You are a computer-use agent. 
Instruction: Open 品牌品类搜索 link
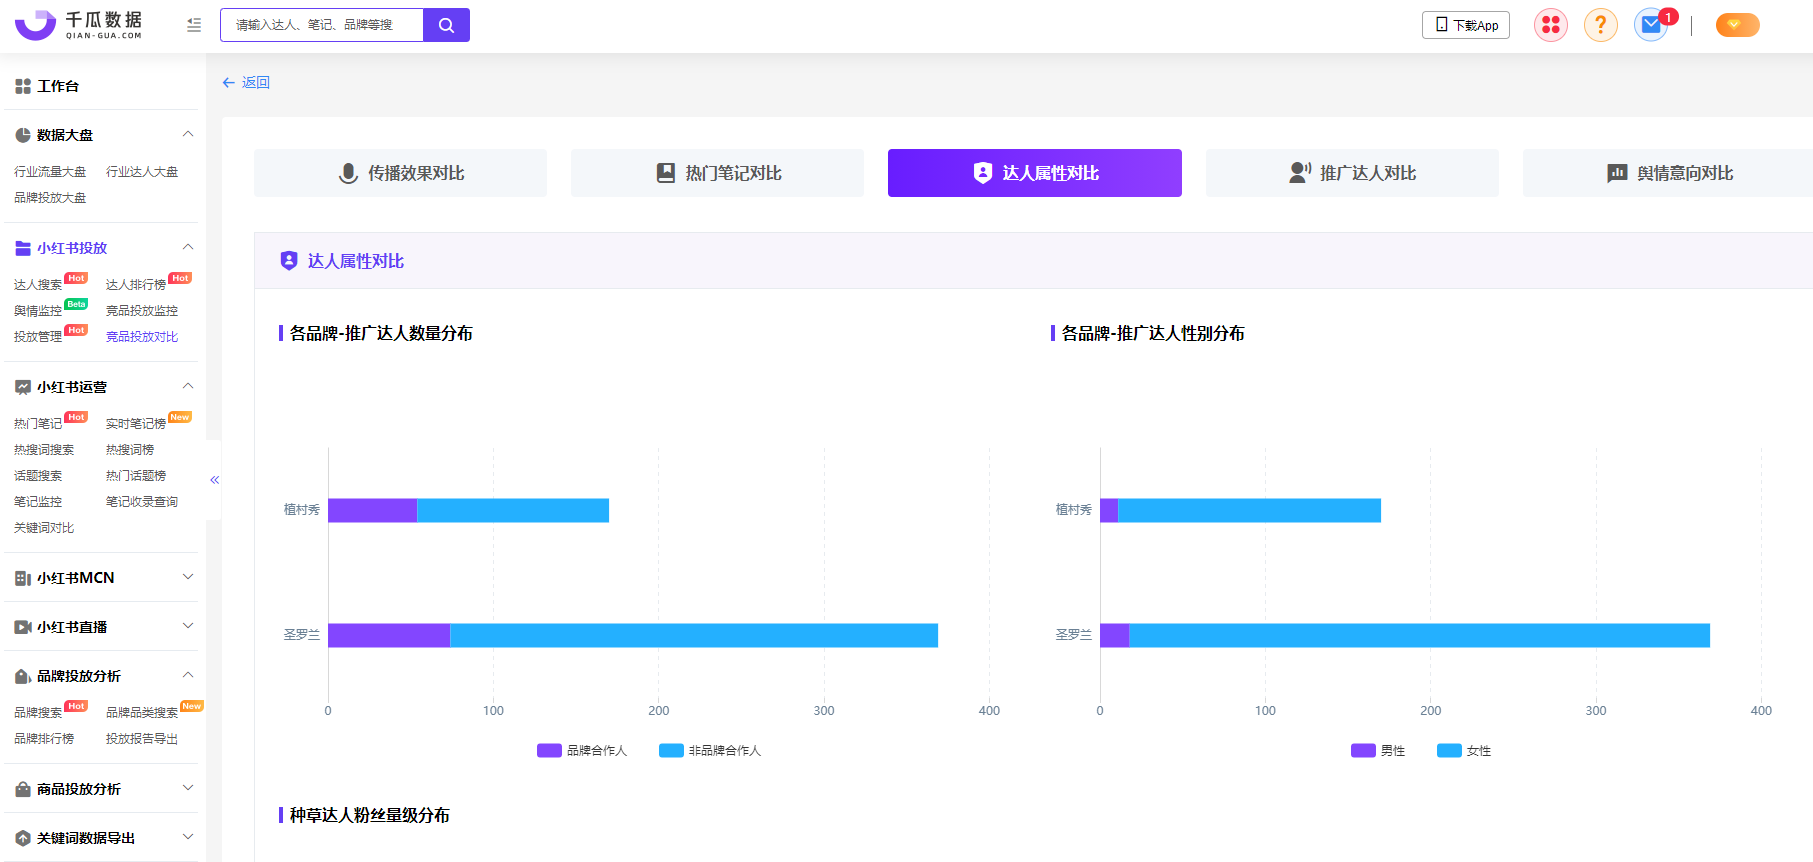pos(142,713)
